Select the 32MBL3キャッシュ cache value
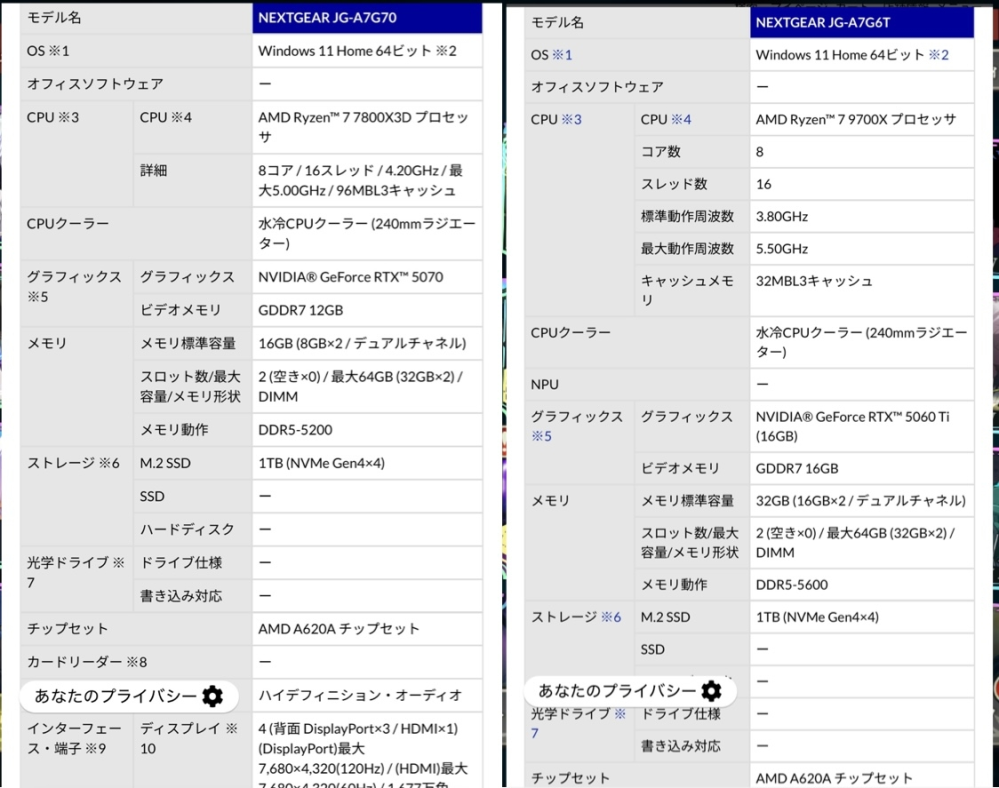 click(814, 282)
